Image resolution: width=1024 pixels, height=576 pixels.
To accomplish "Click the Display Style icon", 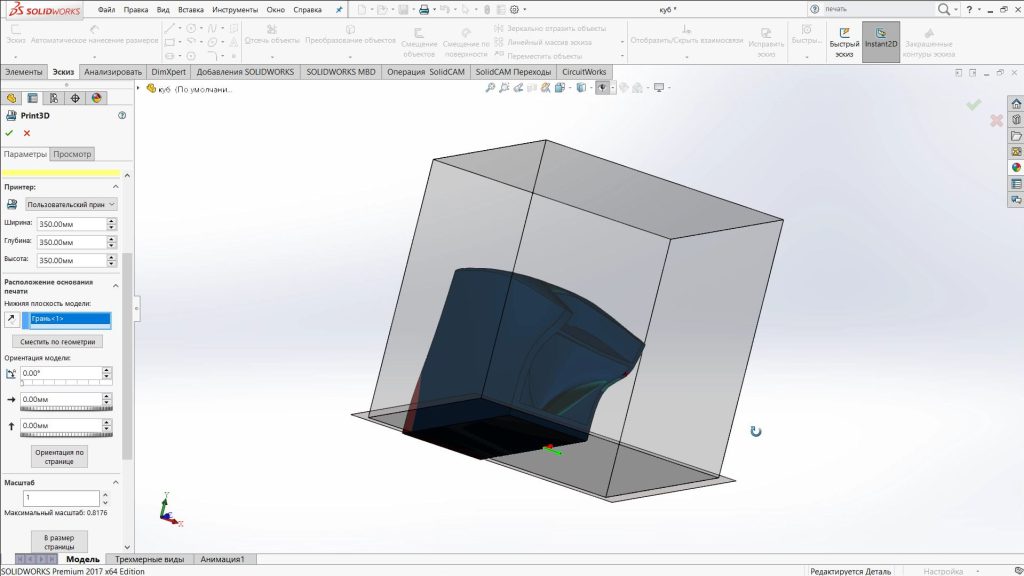I will [581, 88].
